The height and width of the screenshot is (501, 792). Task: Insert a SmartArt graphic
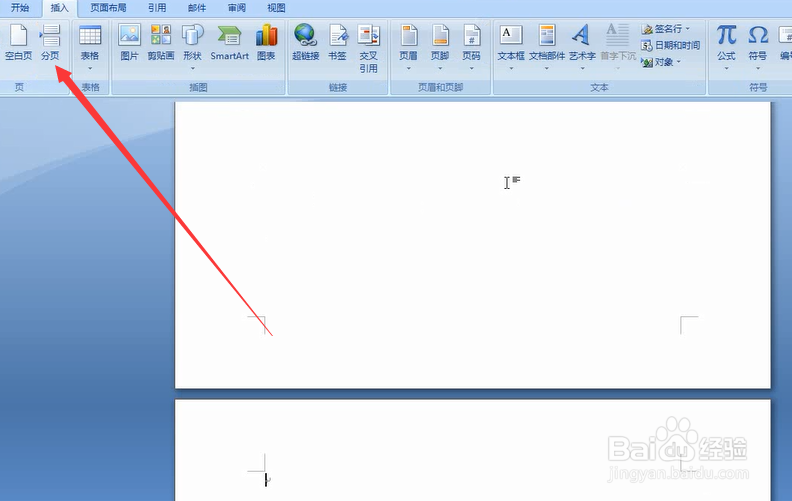229,42
